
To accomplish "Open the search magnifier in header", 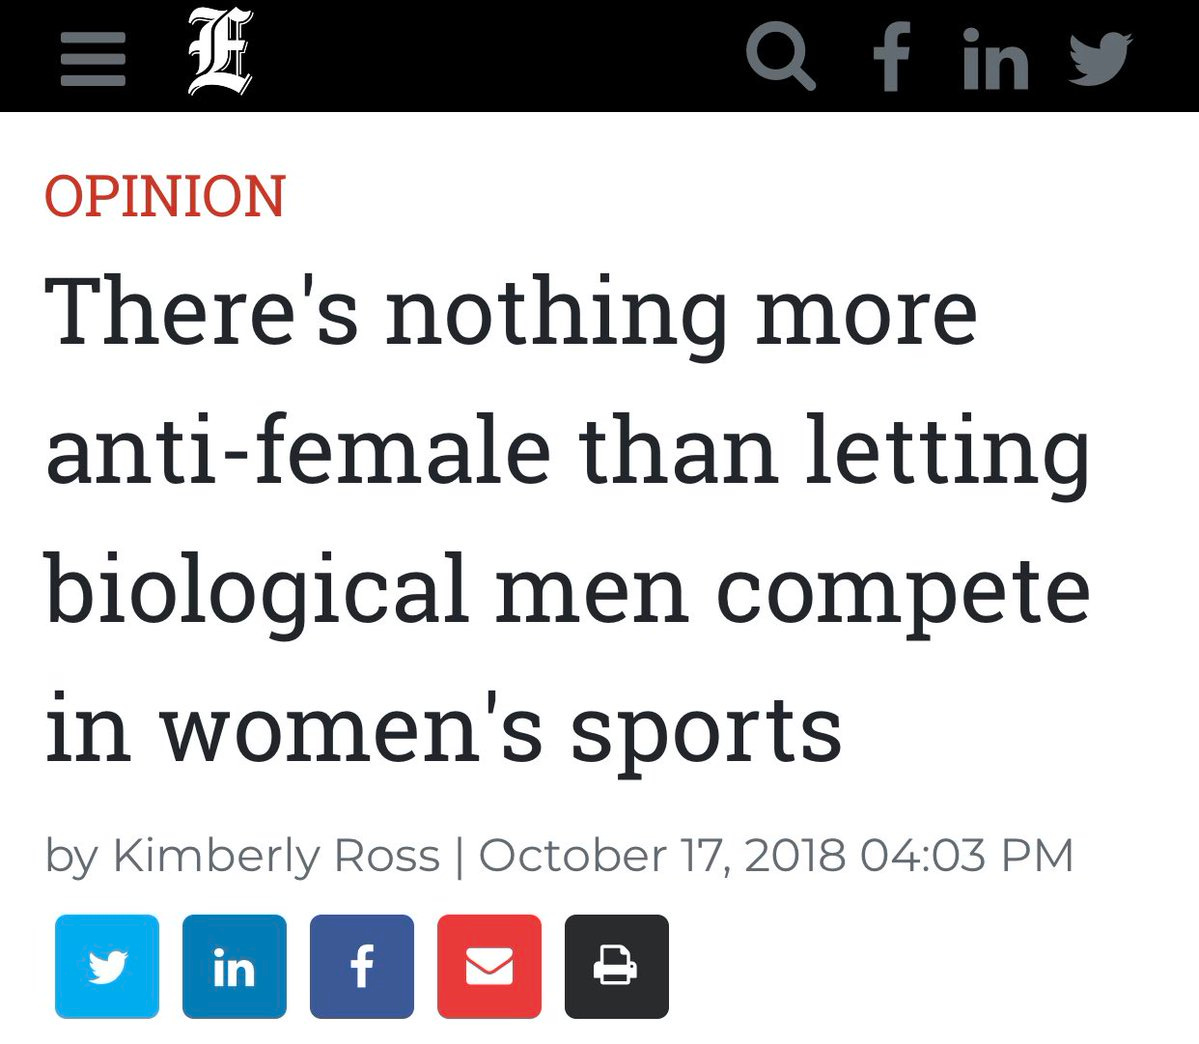I will click(780, 56).
